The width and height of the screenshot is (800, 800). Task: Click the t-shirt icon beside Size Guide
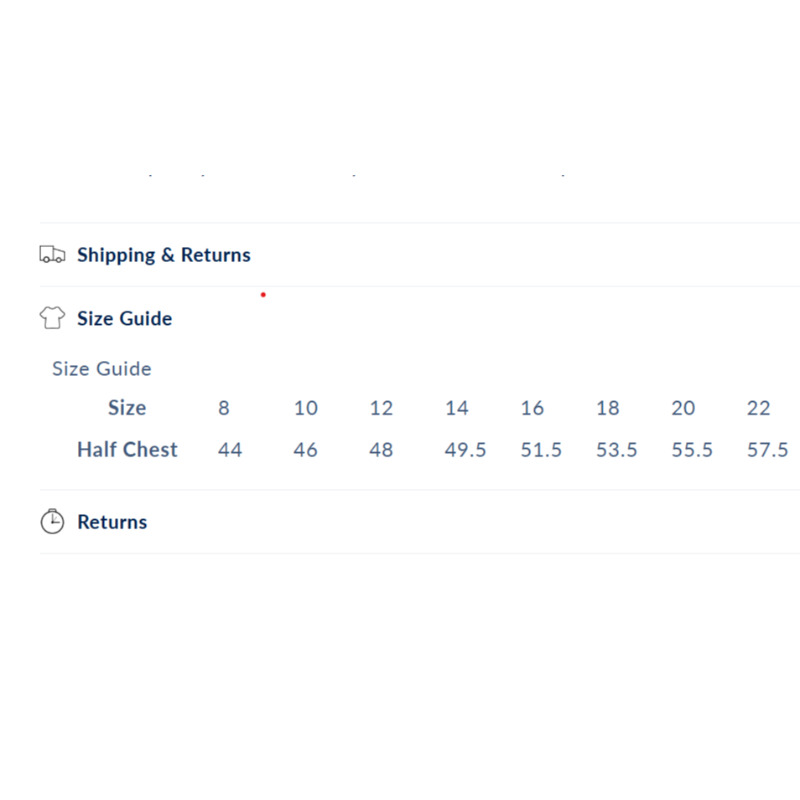click(x=52, y=319)
